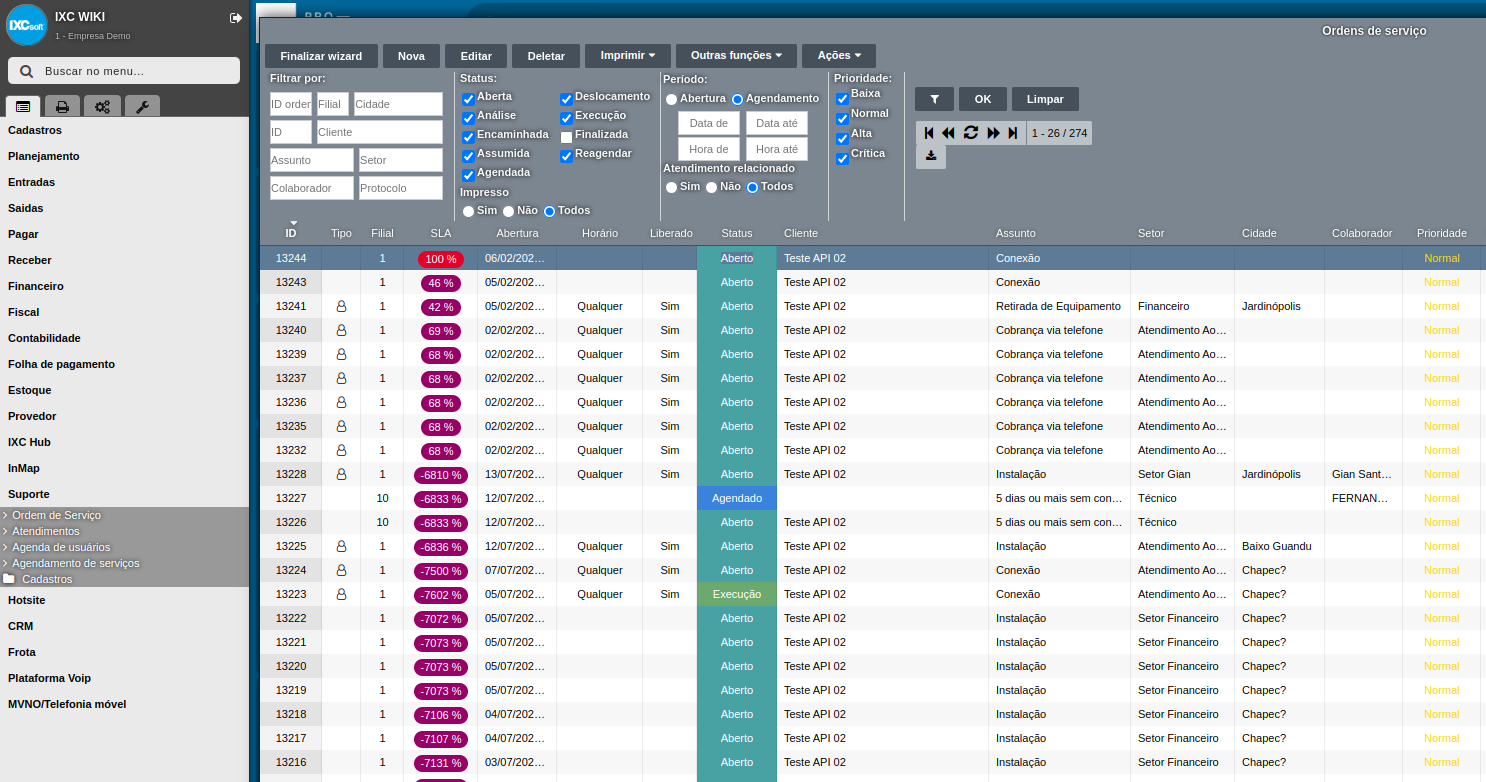Toggle the Deslocamento status checkbox
1486x782 pixels.
pyautogui.click(x=566, y=99)
